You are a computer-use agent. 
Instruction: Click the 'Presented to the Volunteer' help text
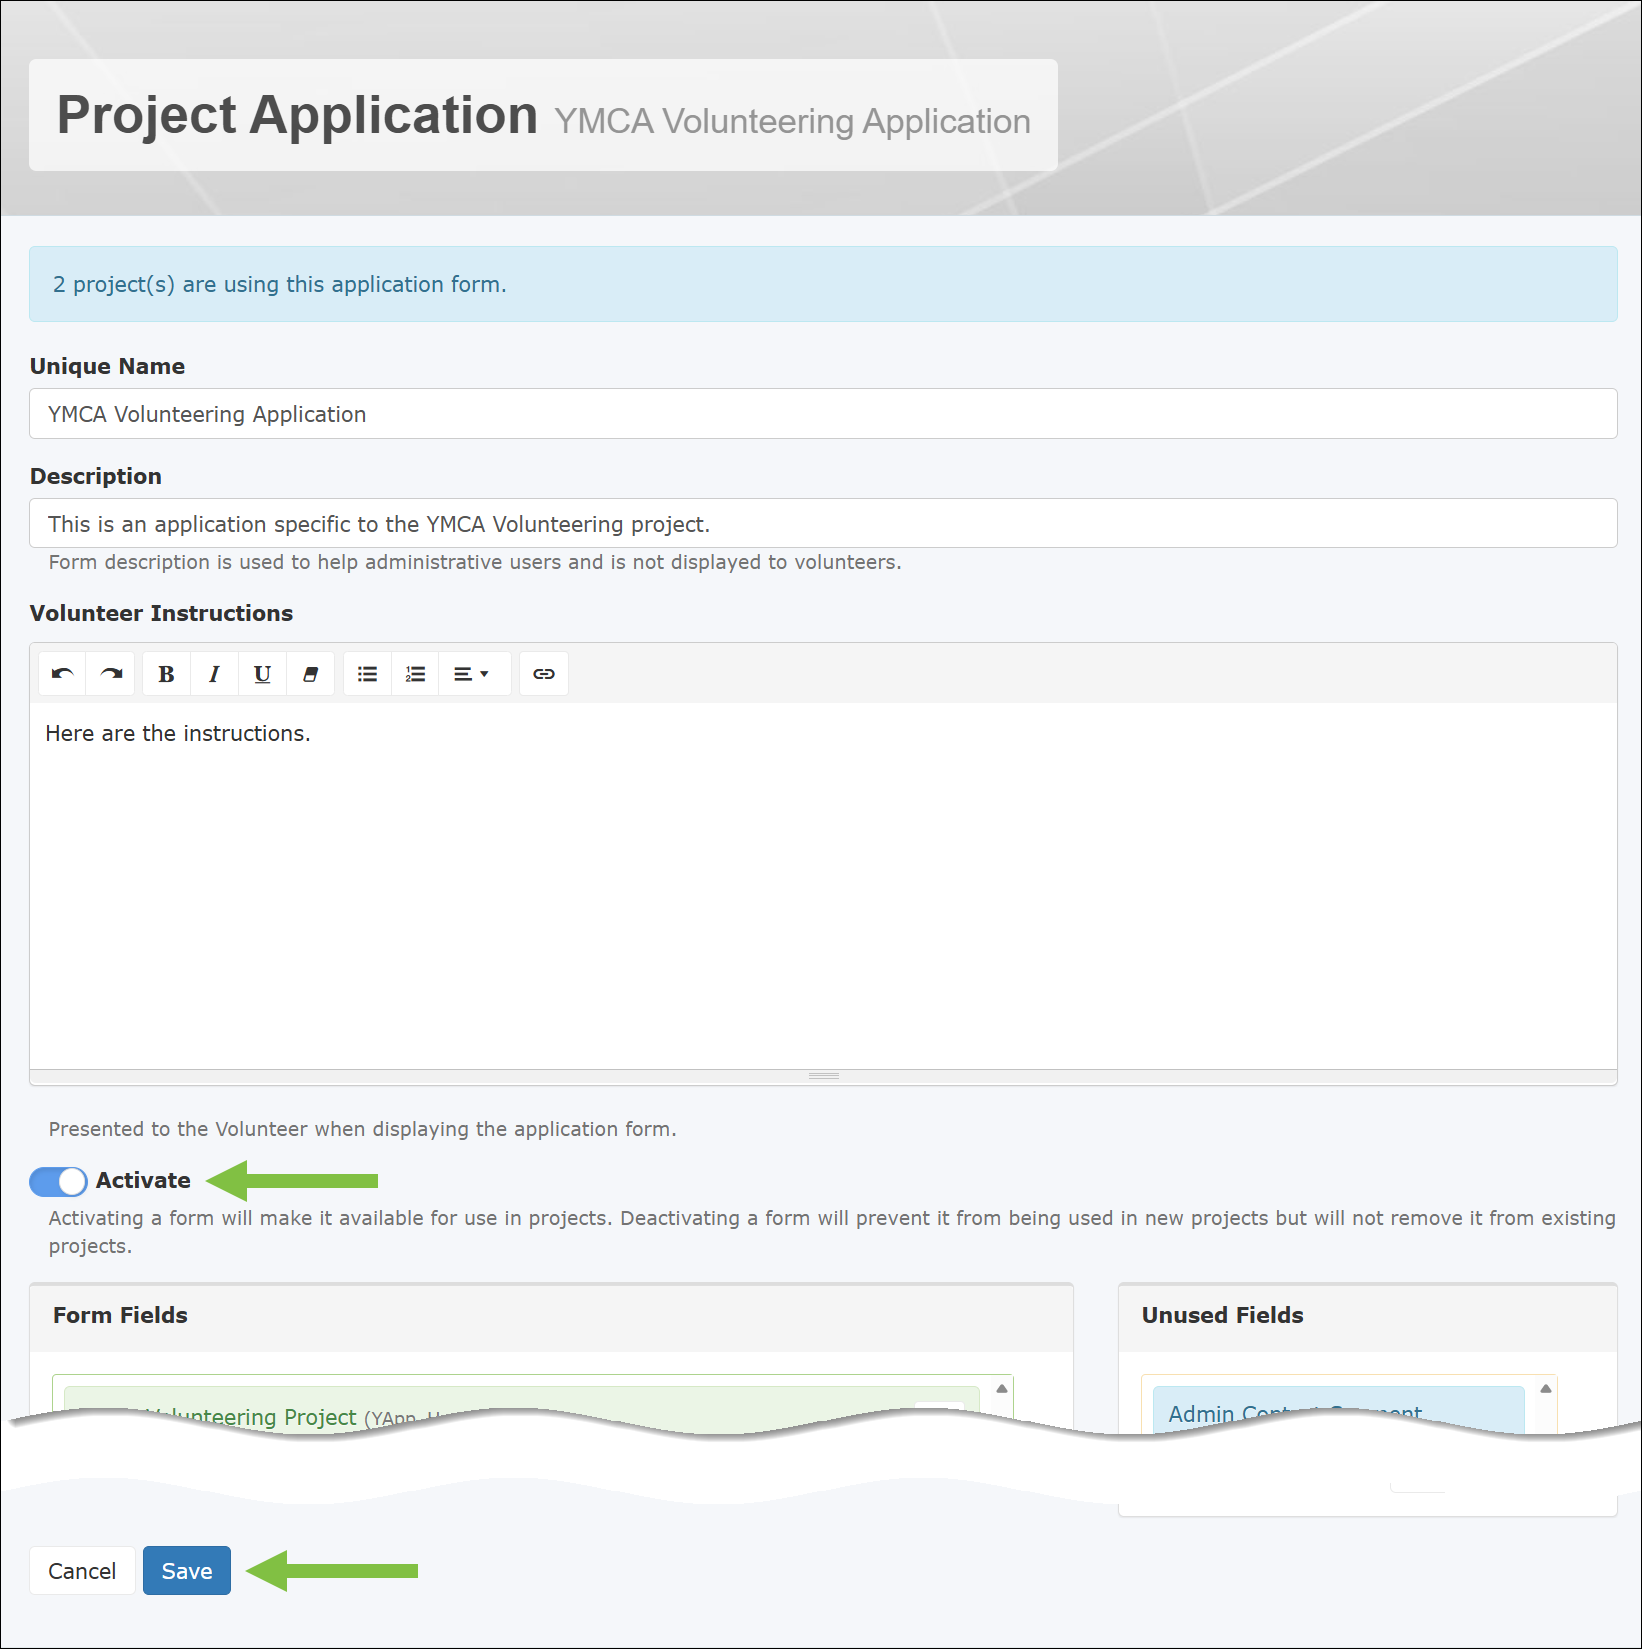click(x=363, y=1129)
